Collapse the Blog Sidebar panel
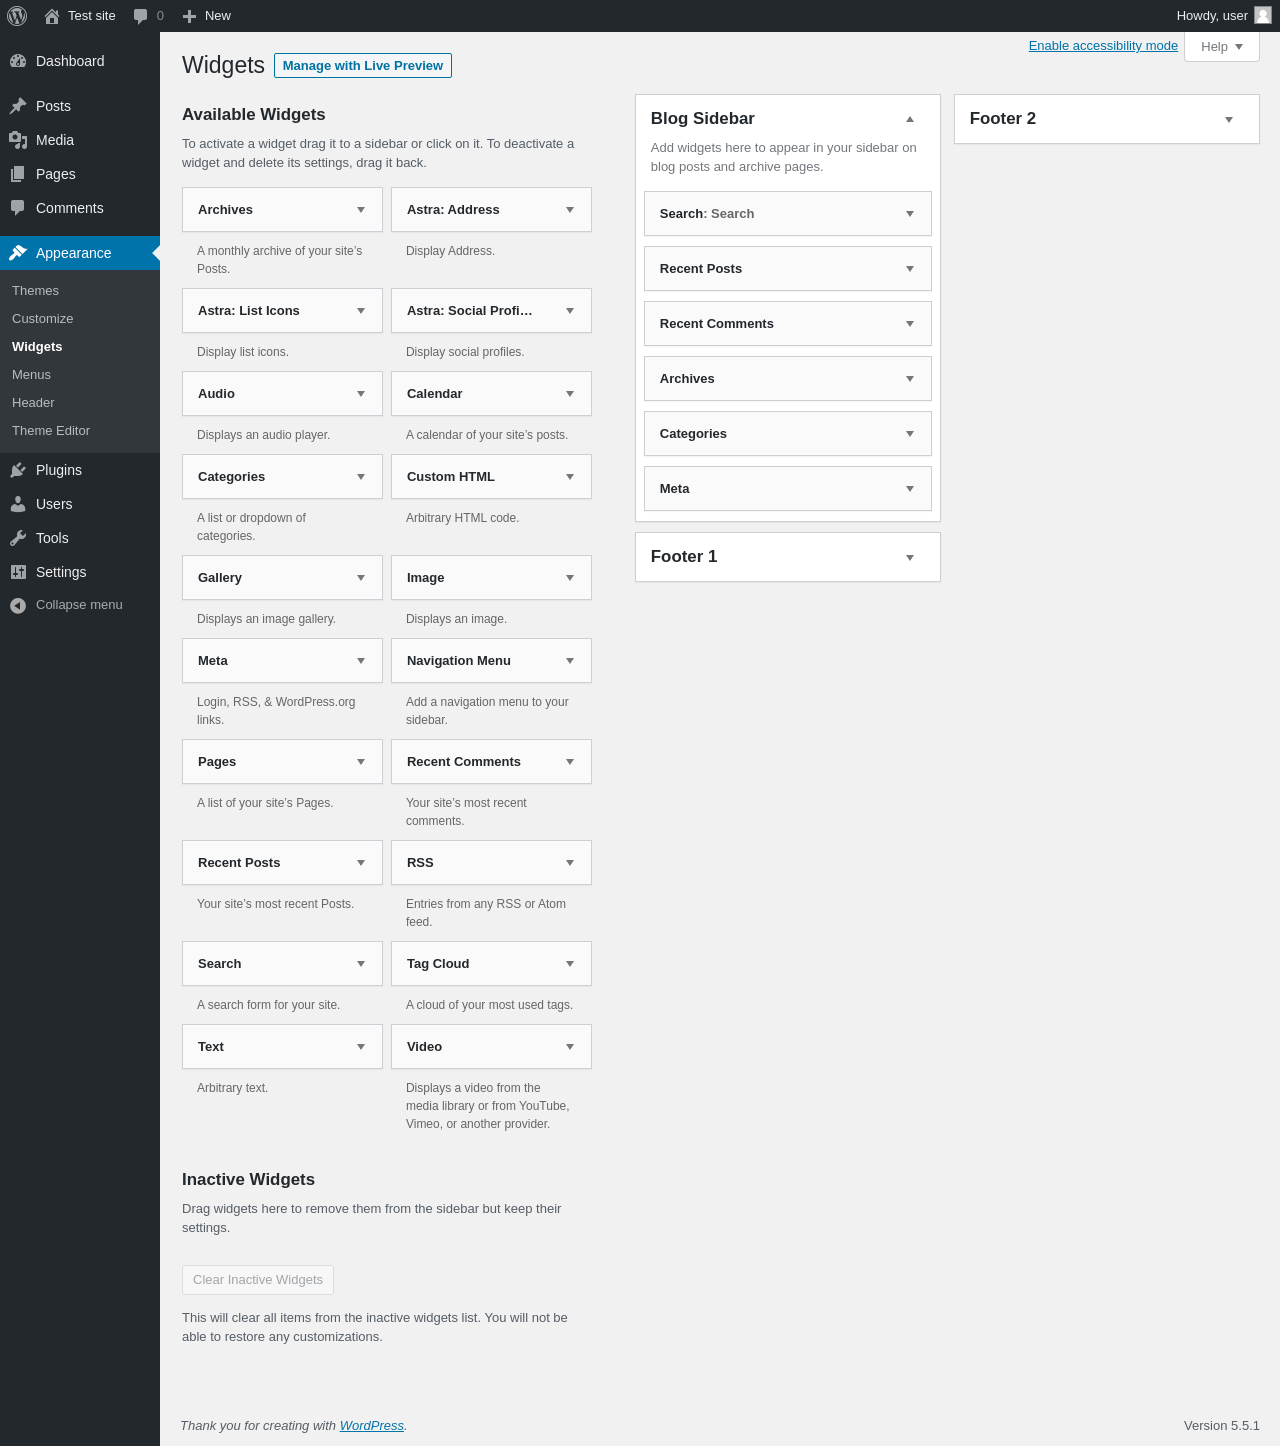Screen dimensions: 1280x1446 910,119
